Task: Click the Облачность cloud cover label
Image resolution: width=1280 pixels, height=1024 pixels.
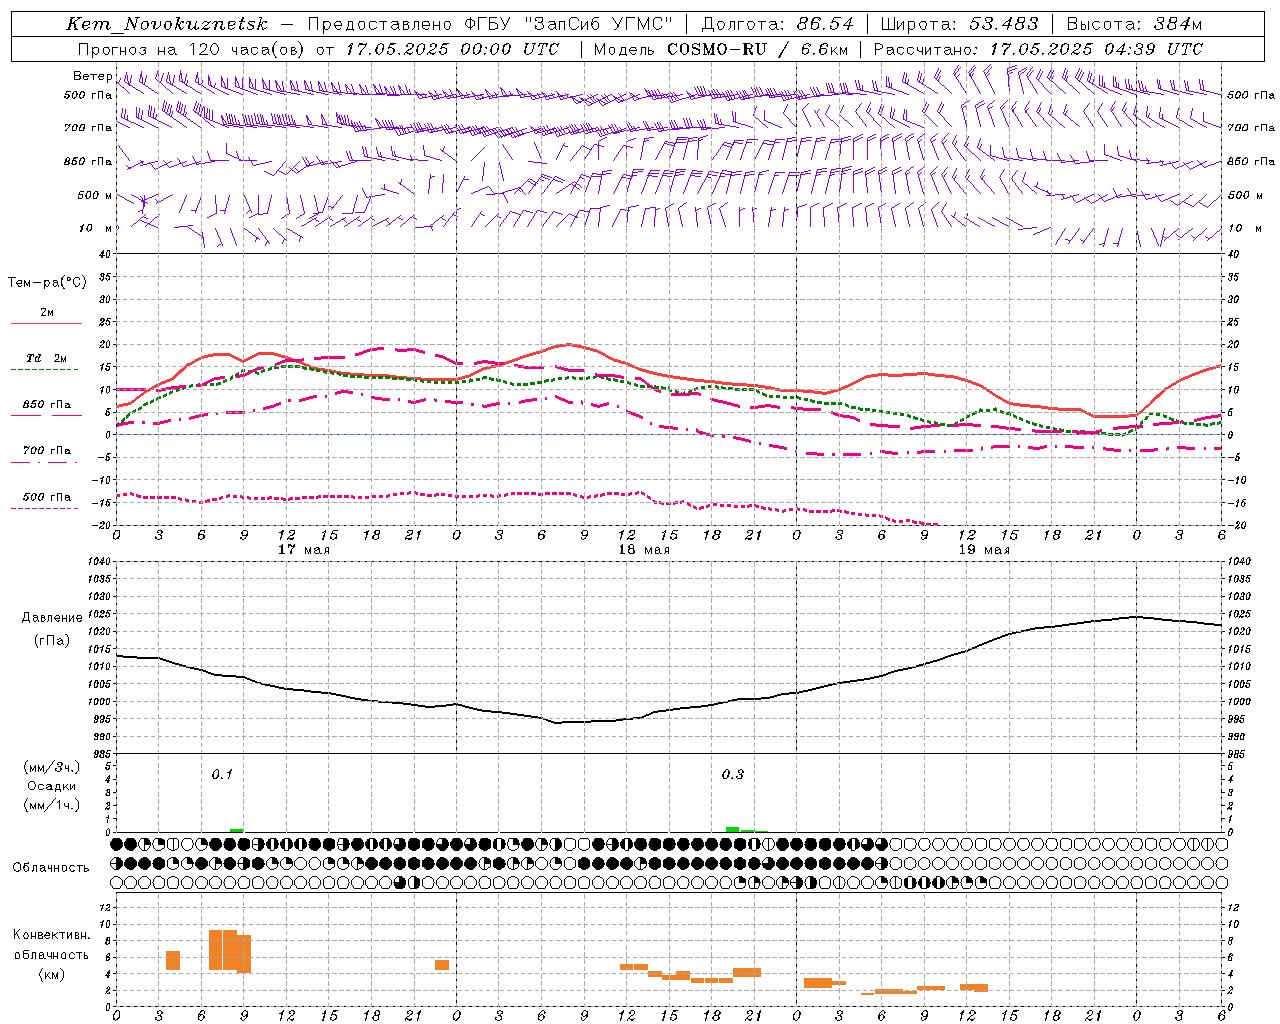Action: [51, 867]
